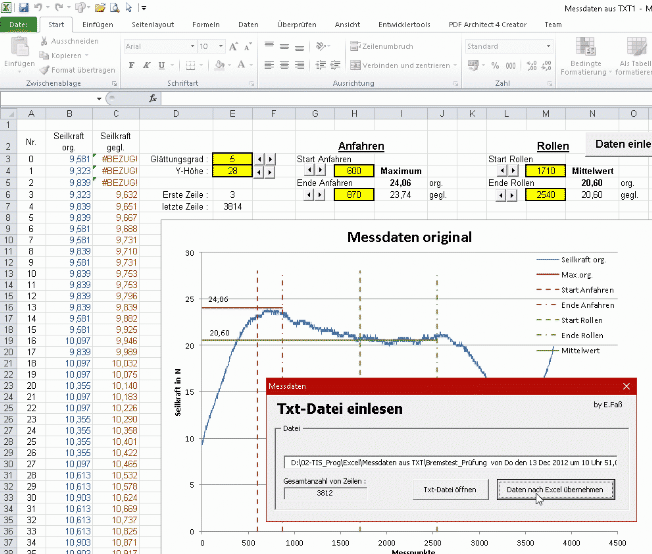Increase Start Rollen with right spinner arrow
Image resolution: width=652 pixels, height=554 pixels.
[511, 172]
